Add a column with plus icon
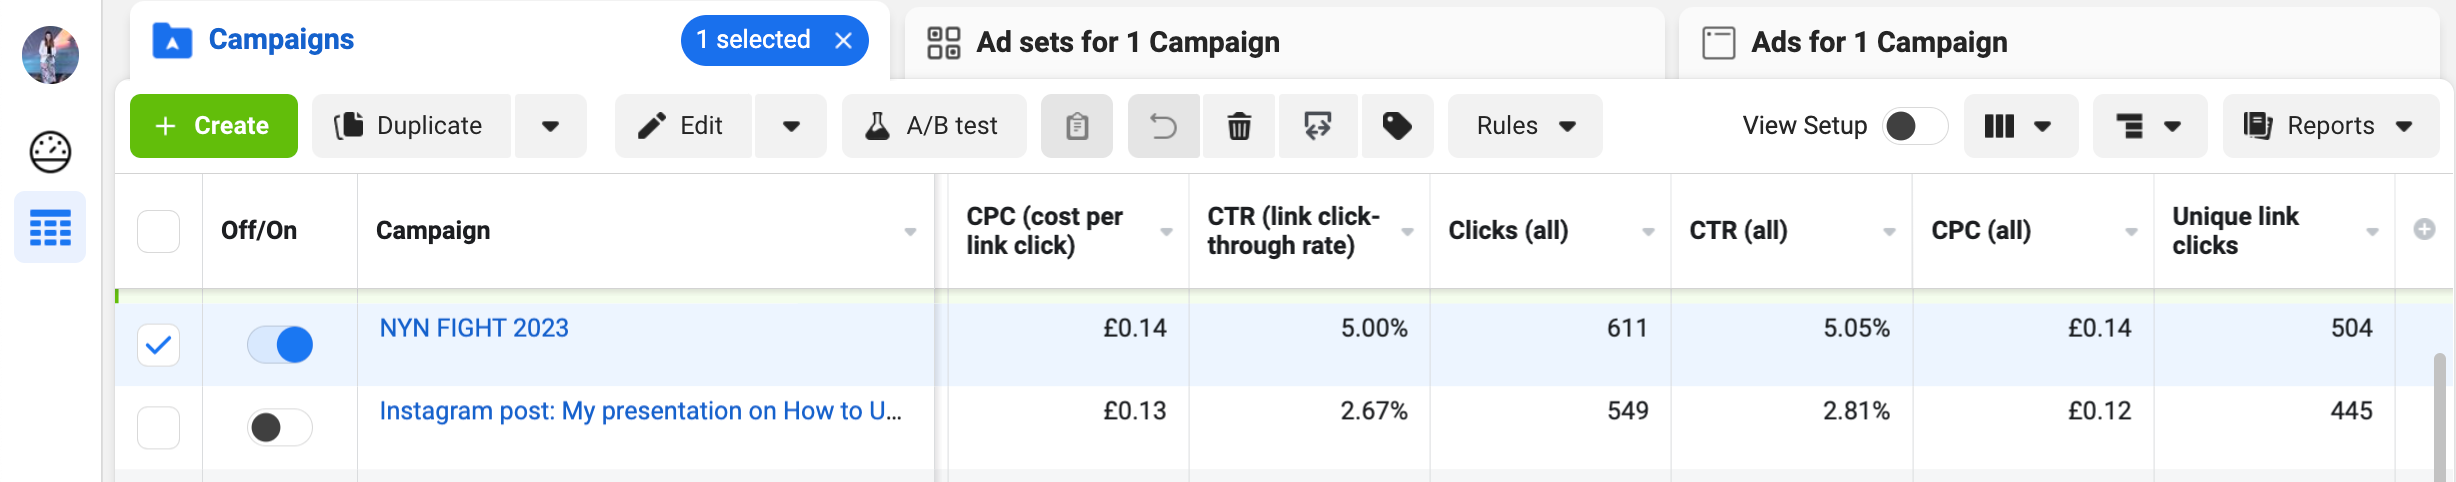This screenshot has width=2456, height=482. 2424,230
